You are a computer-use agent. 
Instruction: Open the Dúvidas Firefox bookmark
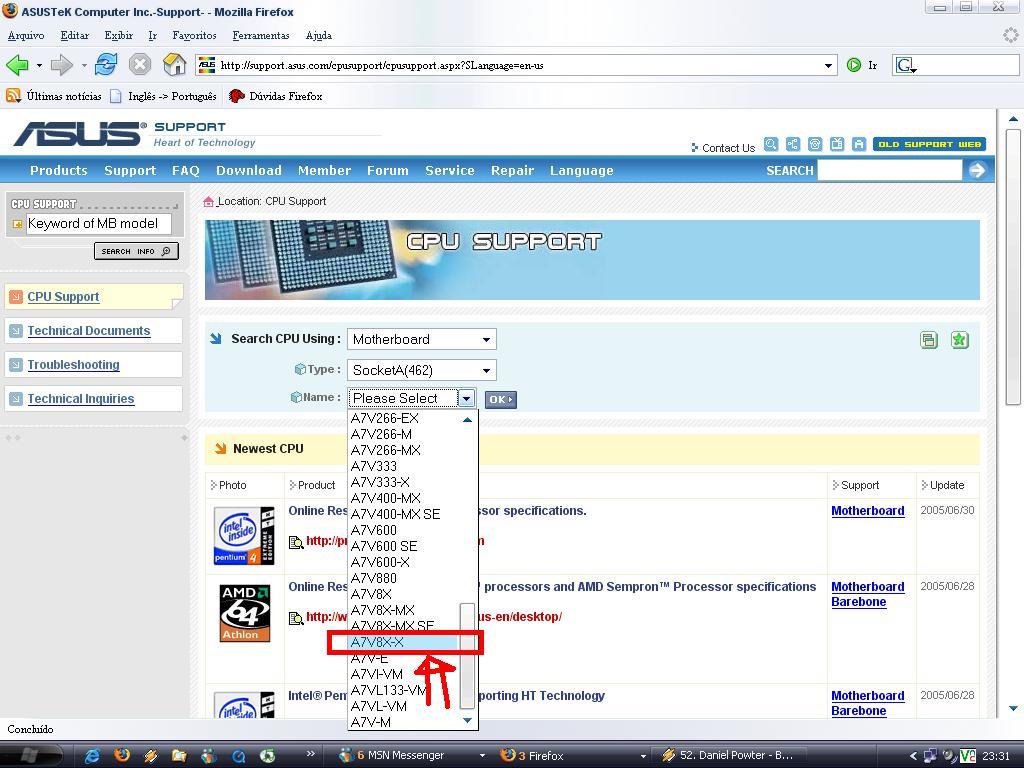point(276,96)
